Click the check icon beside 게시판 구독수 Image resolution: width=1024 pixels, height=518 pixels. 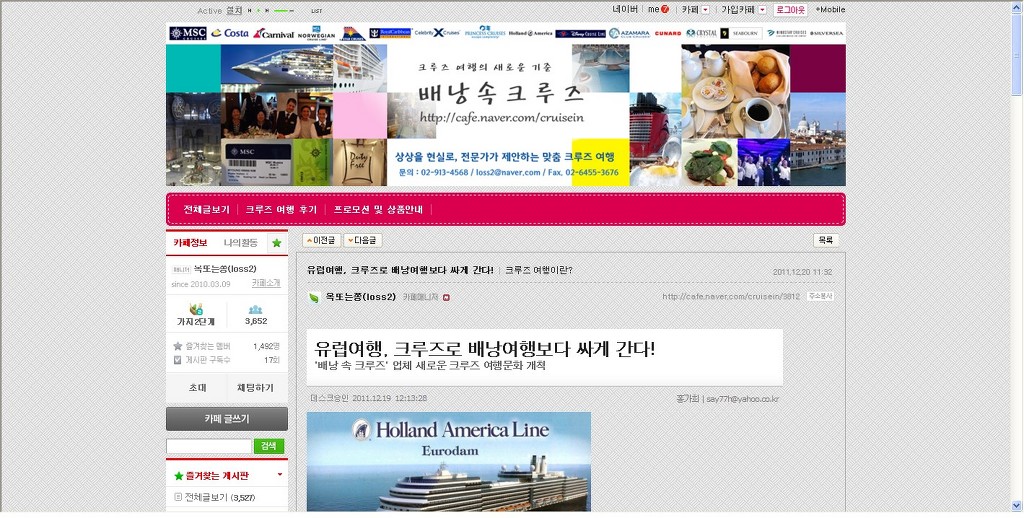178,359
